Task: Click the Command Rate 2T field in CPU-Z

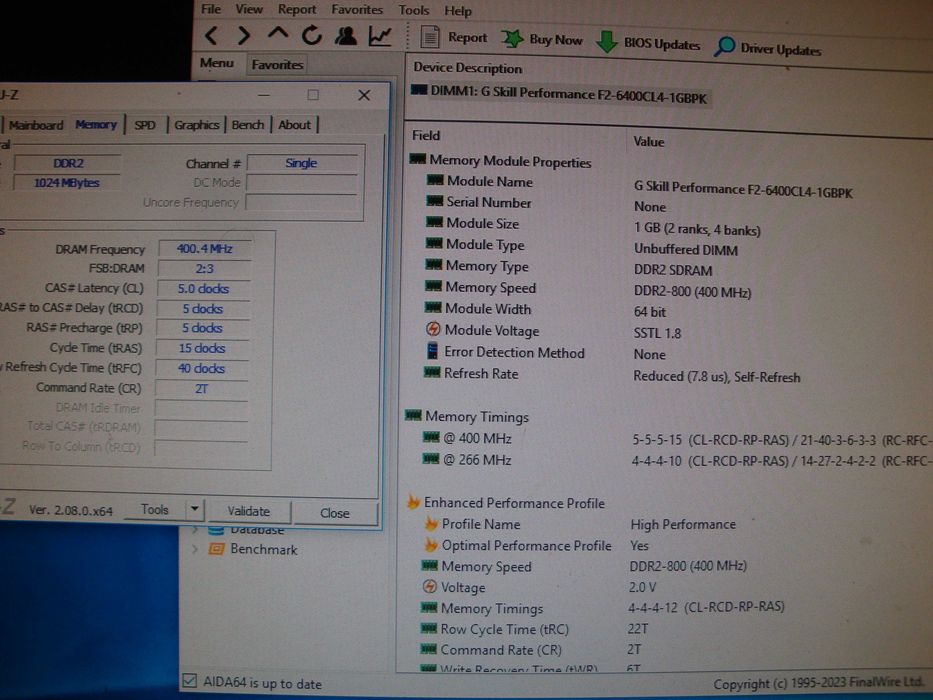Action: point(201,389)
